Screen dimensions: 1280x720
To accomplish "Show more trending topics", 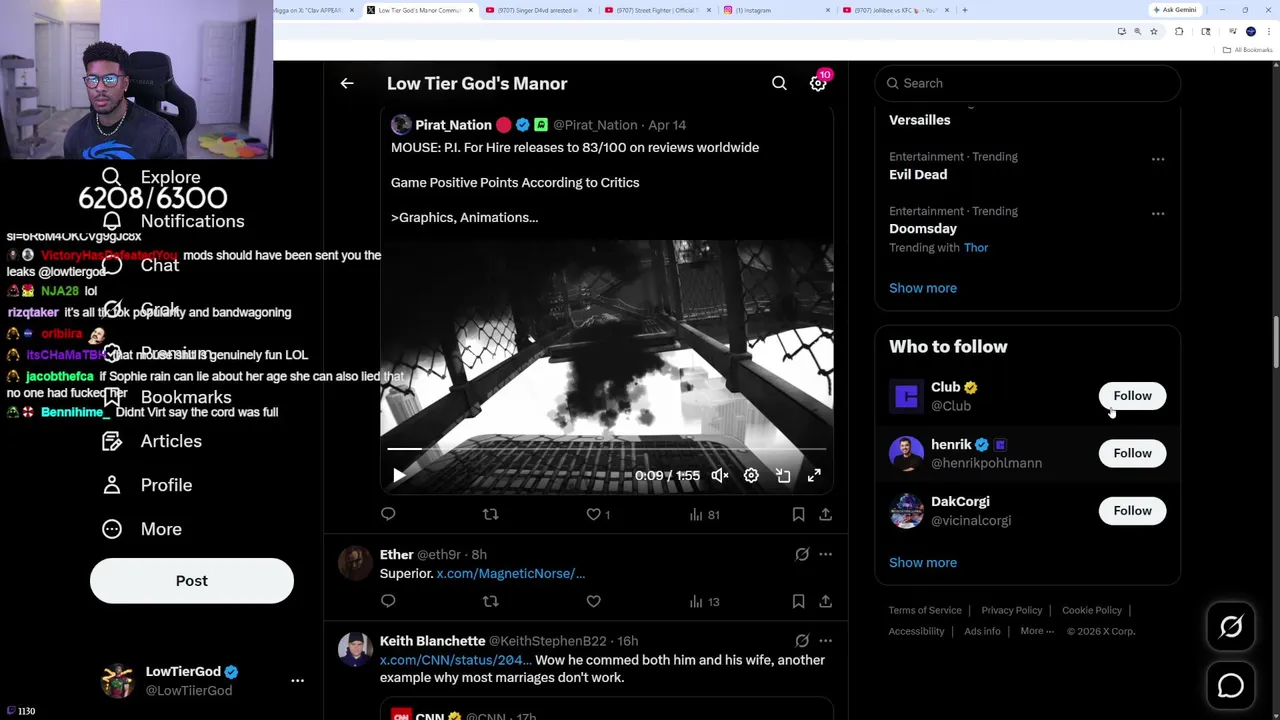I will tap(923, 288).
